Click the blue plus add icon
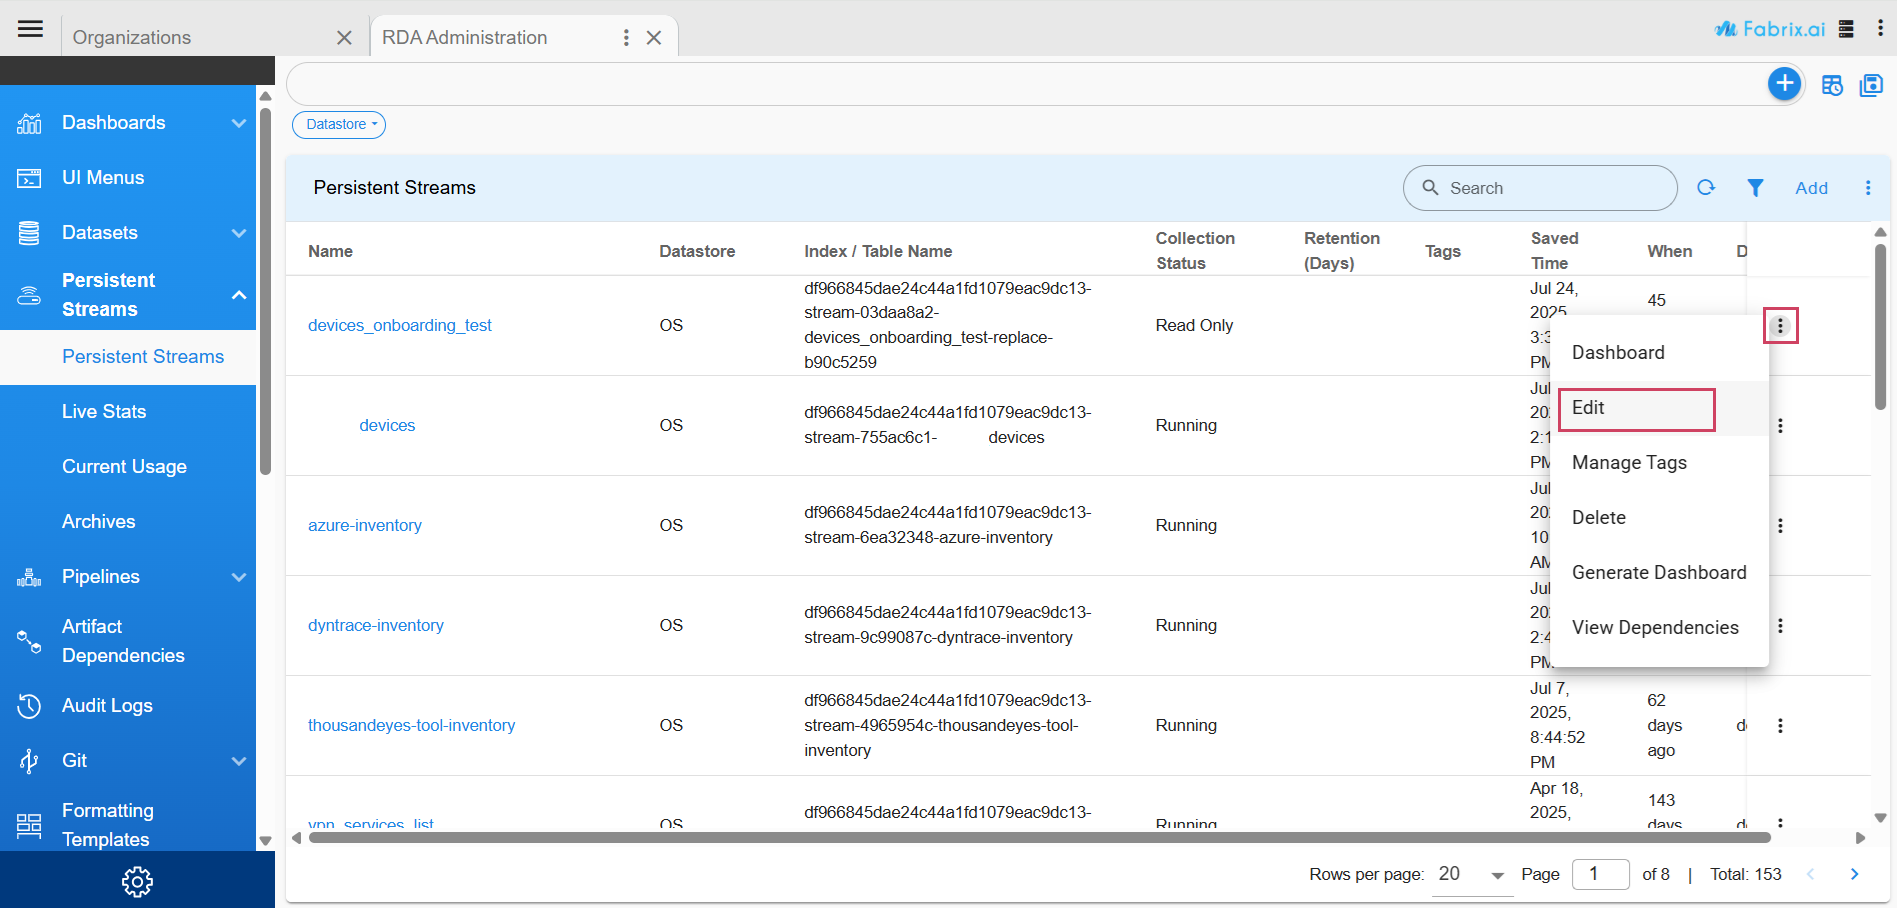Image resolution: width=1901 pixels, height=908 pixels. pyautogui.click(x=1784, y=84)
